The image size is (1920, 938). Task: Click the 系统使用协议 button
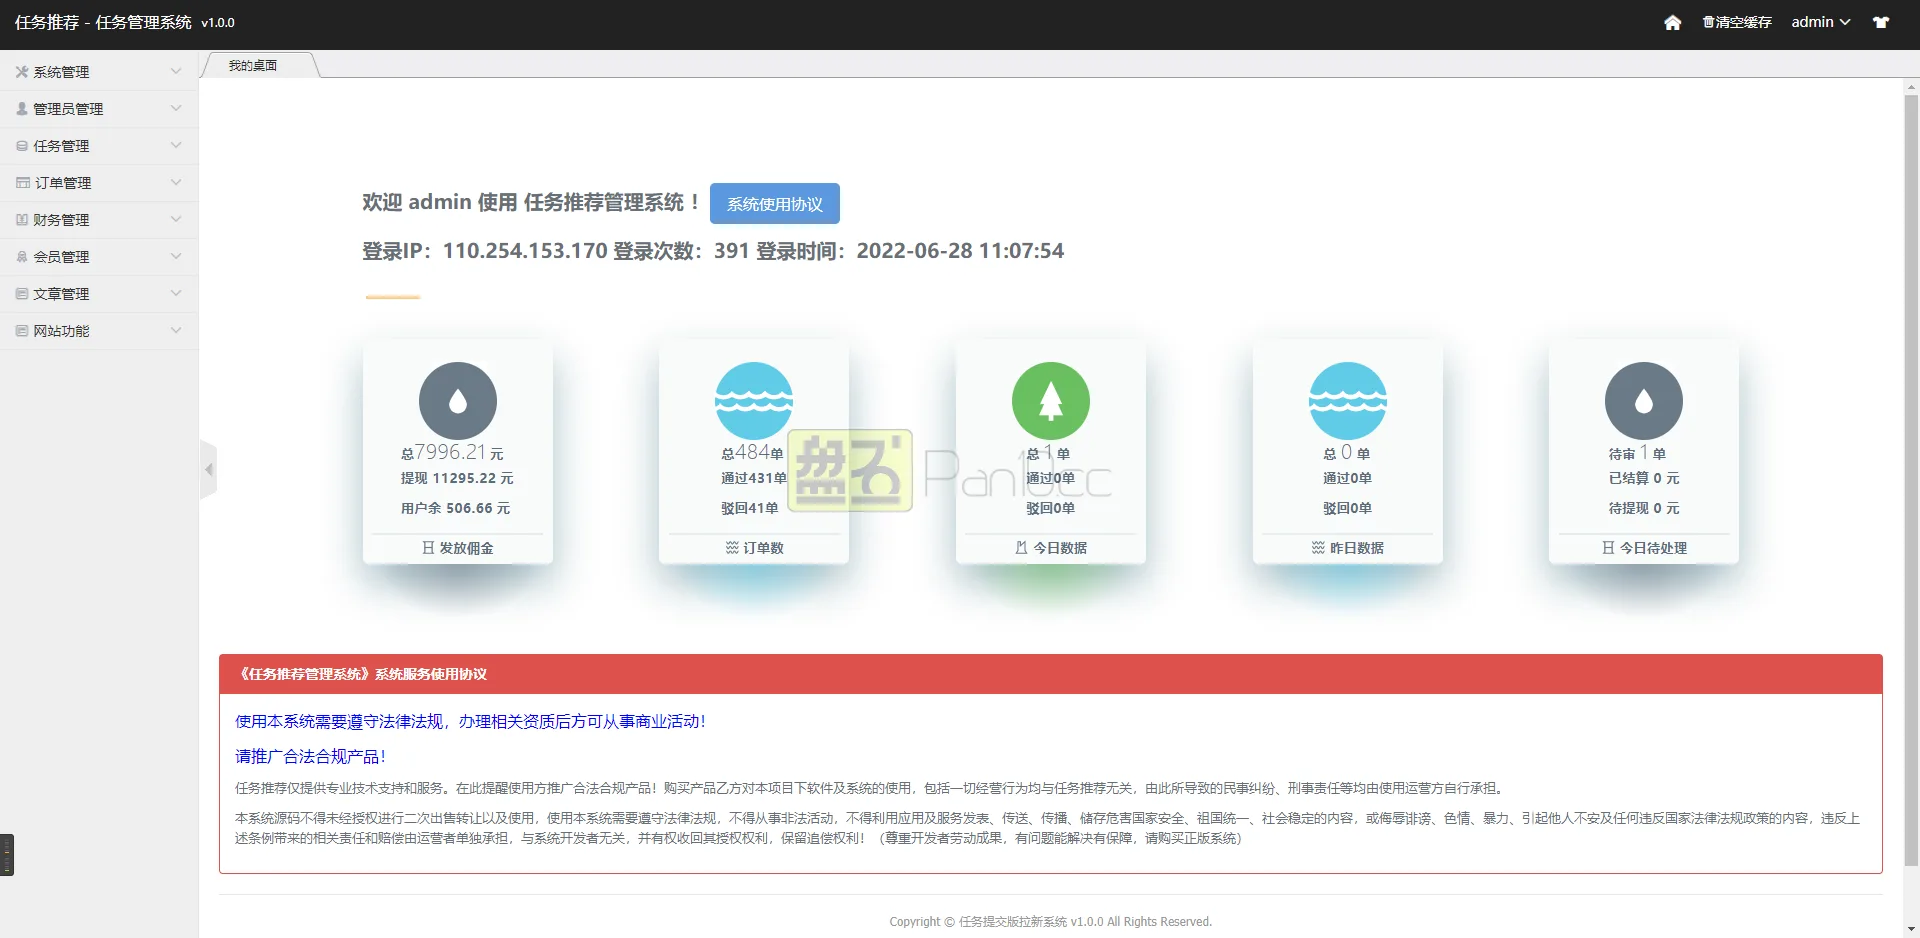tap(774, 203)
